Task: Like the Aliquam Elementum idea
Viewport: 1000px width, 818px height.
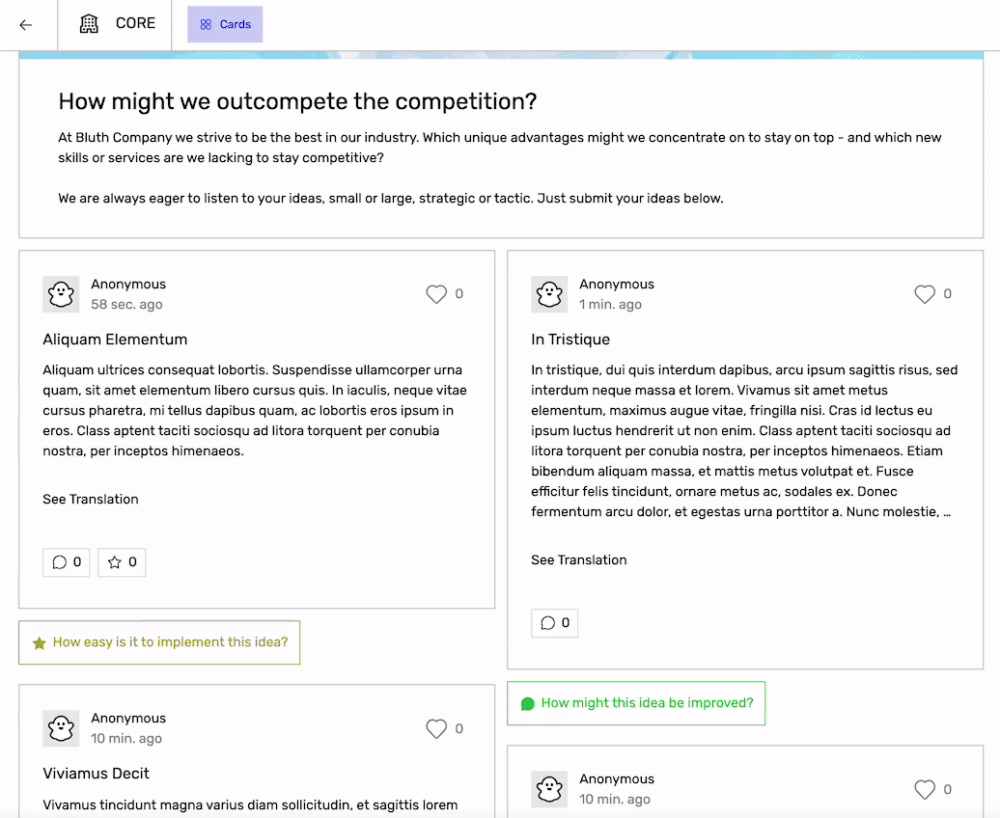Action: pos(436,294)
